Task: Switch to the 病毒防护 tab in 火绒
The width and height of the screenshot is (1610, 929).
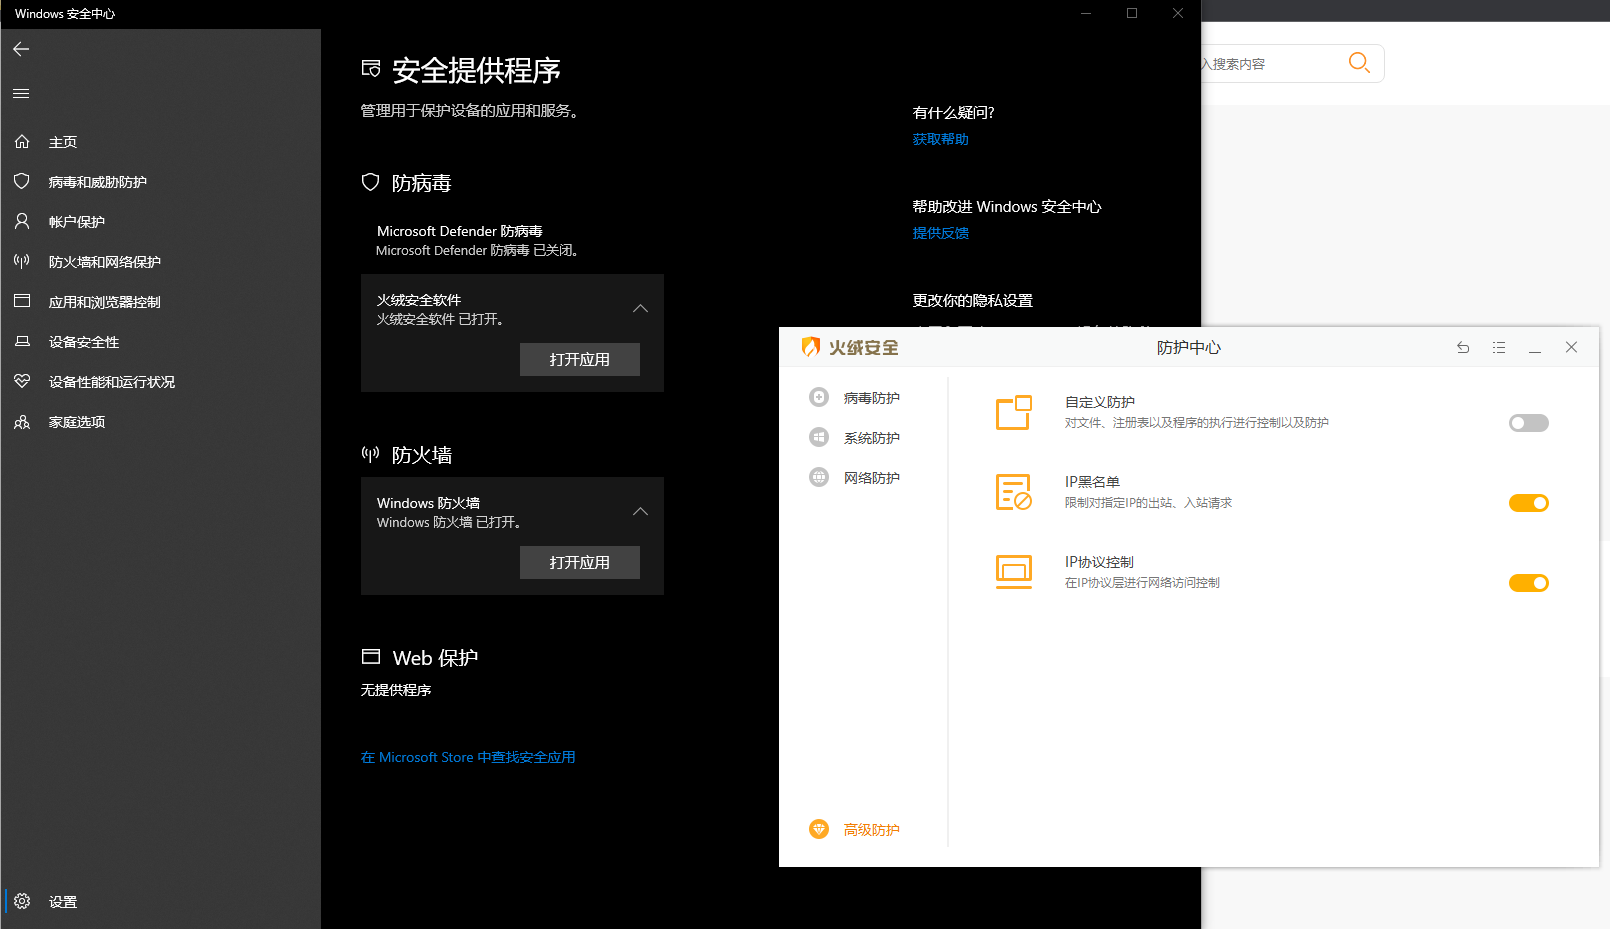Action: point(872,398)
